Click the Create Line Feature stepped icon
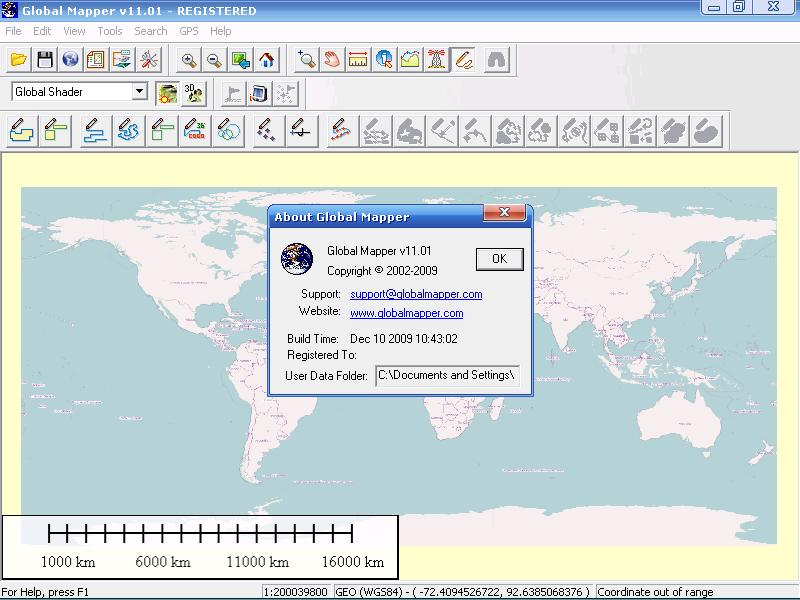This screenshot has width=800, height=600. click(95, 131)
